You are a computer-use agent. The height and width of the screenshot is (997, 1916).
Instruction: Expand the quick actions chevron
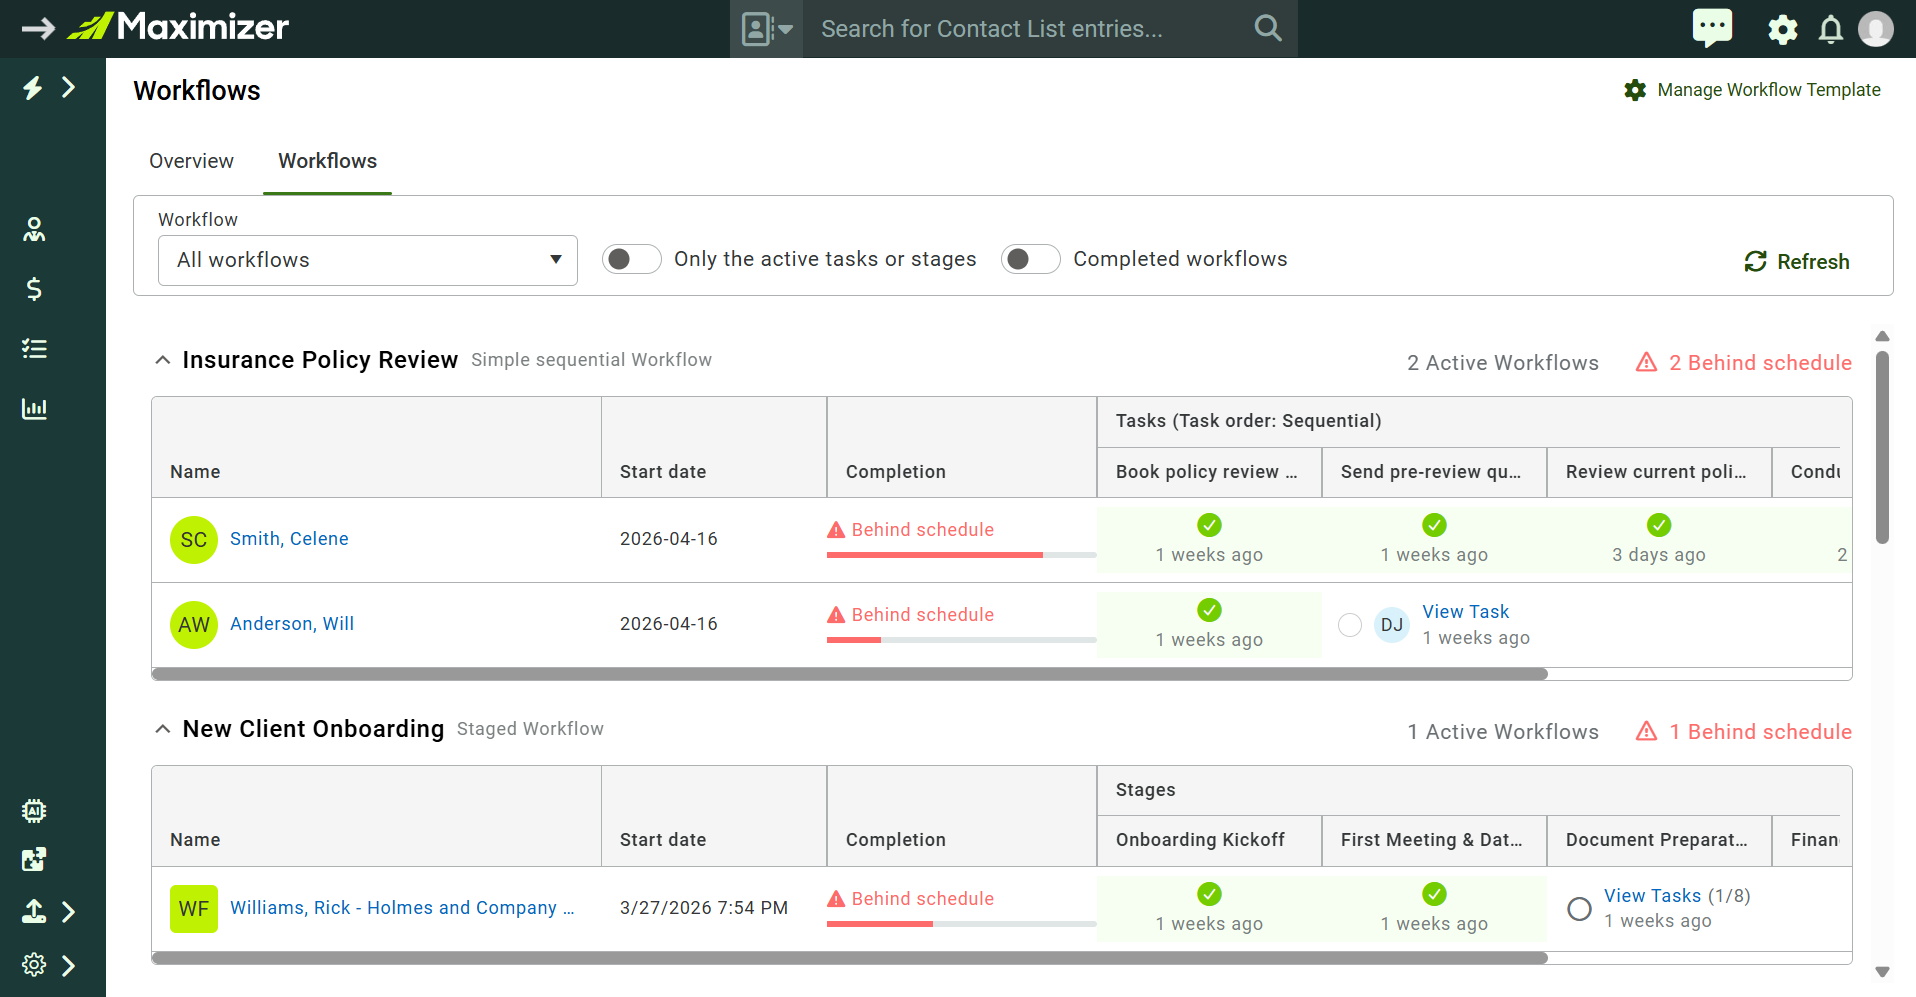[69, 88]
